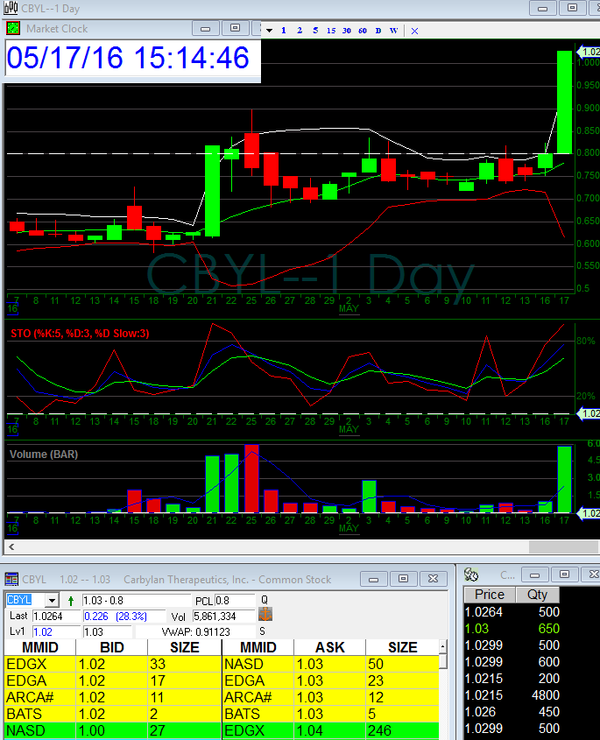Minimize the Market Clock window
This screenshot has height=740, width=600.
coord(205,28)
